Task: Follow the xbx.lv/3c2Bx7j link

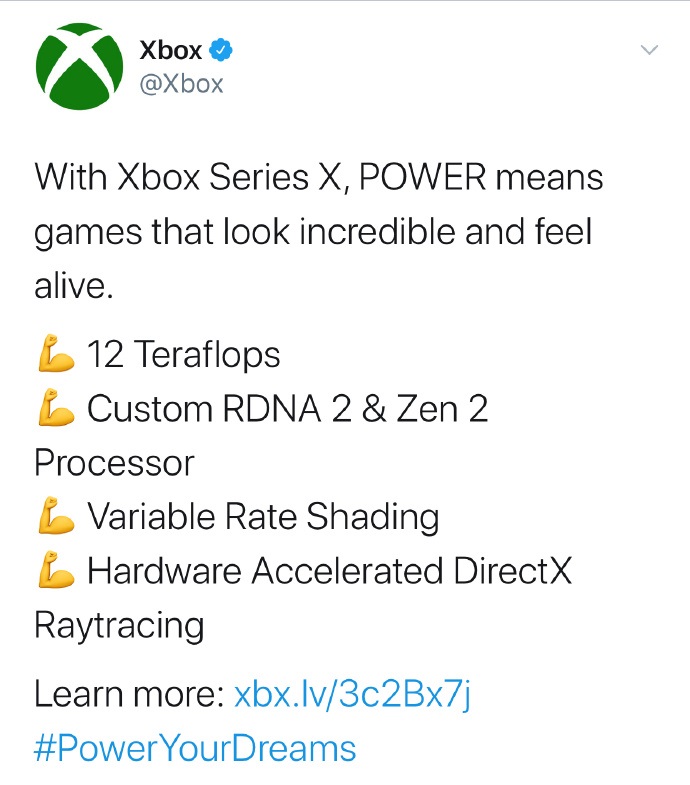Action: [351, 694]
